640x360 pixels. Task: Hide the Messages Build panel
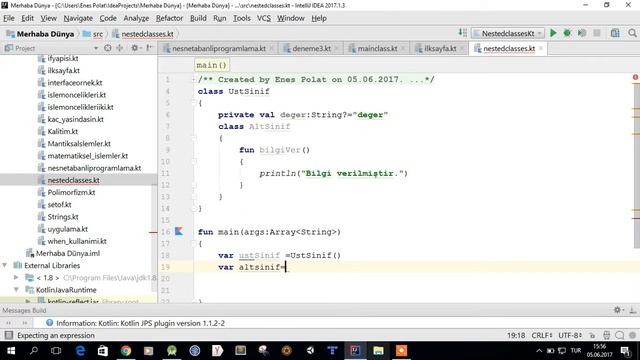[632, 310]
